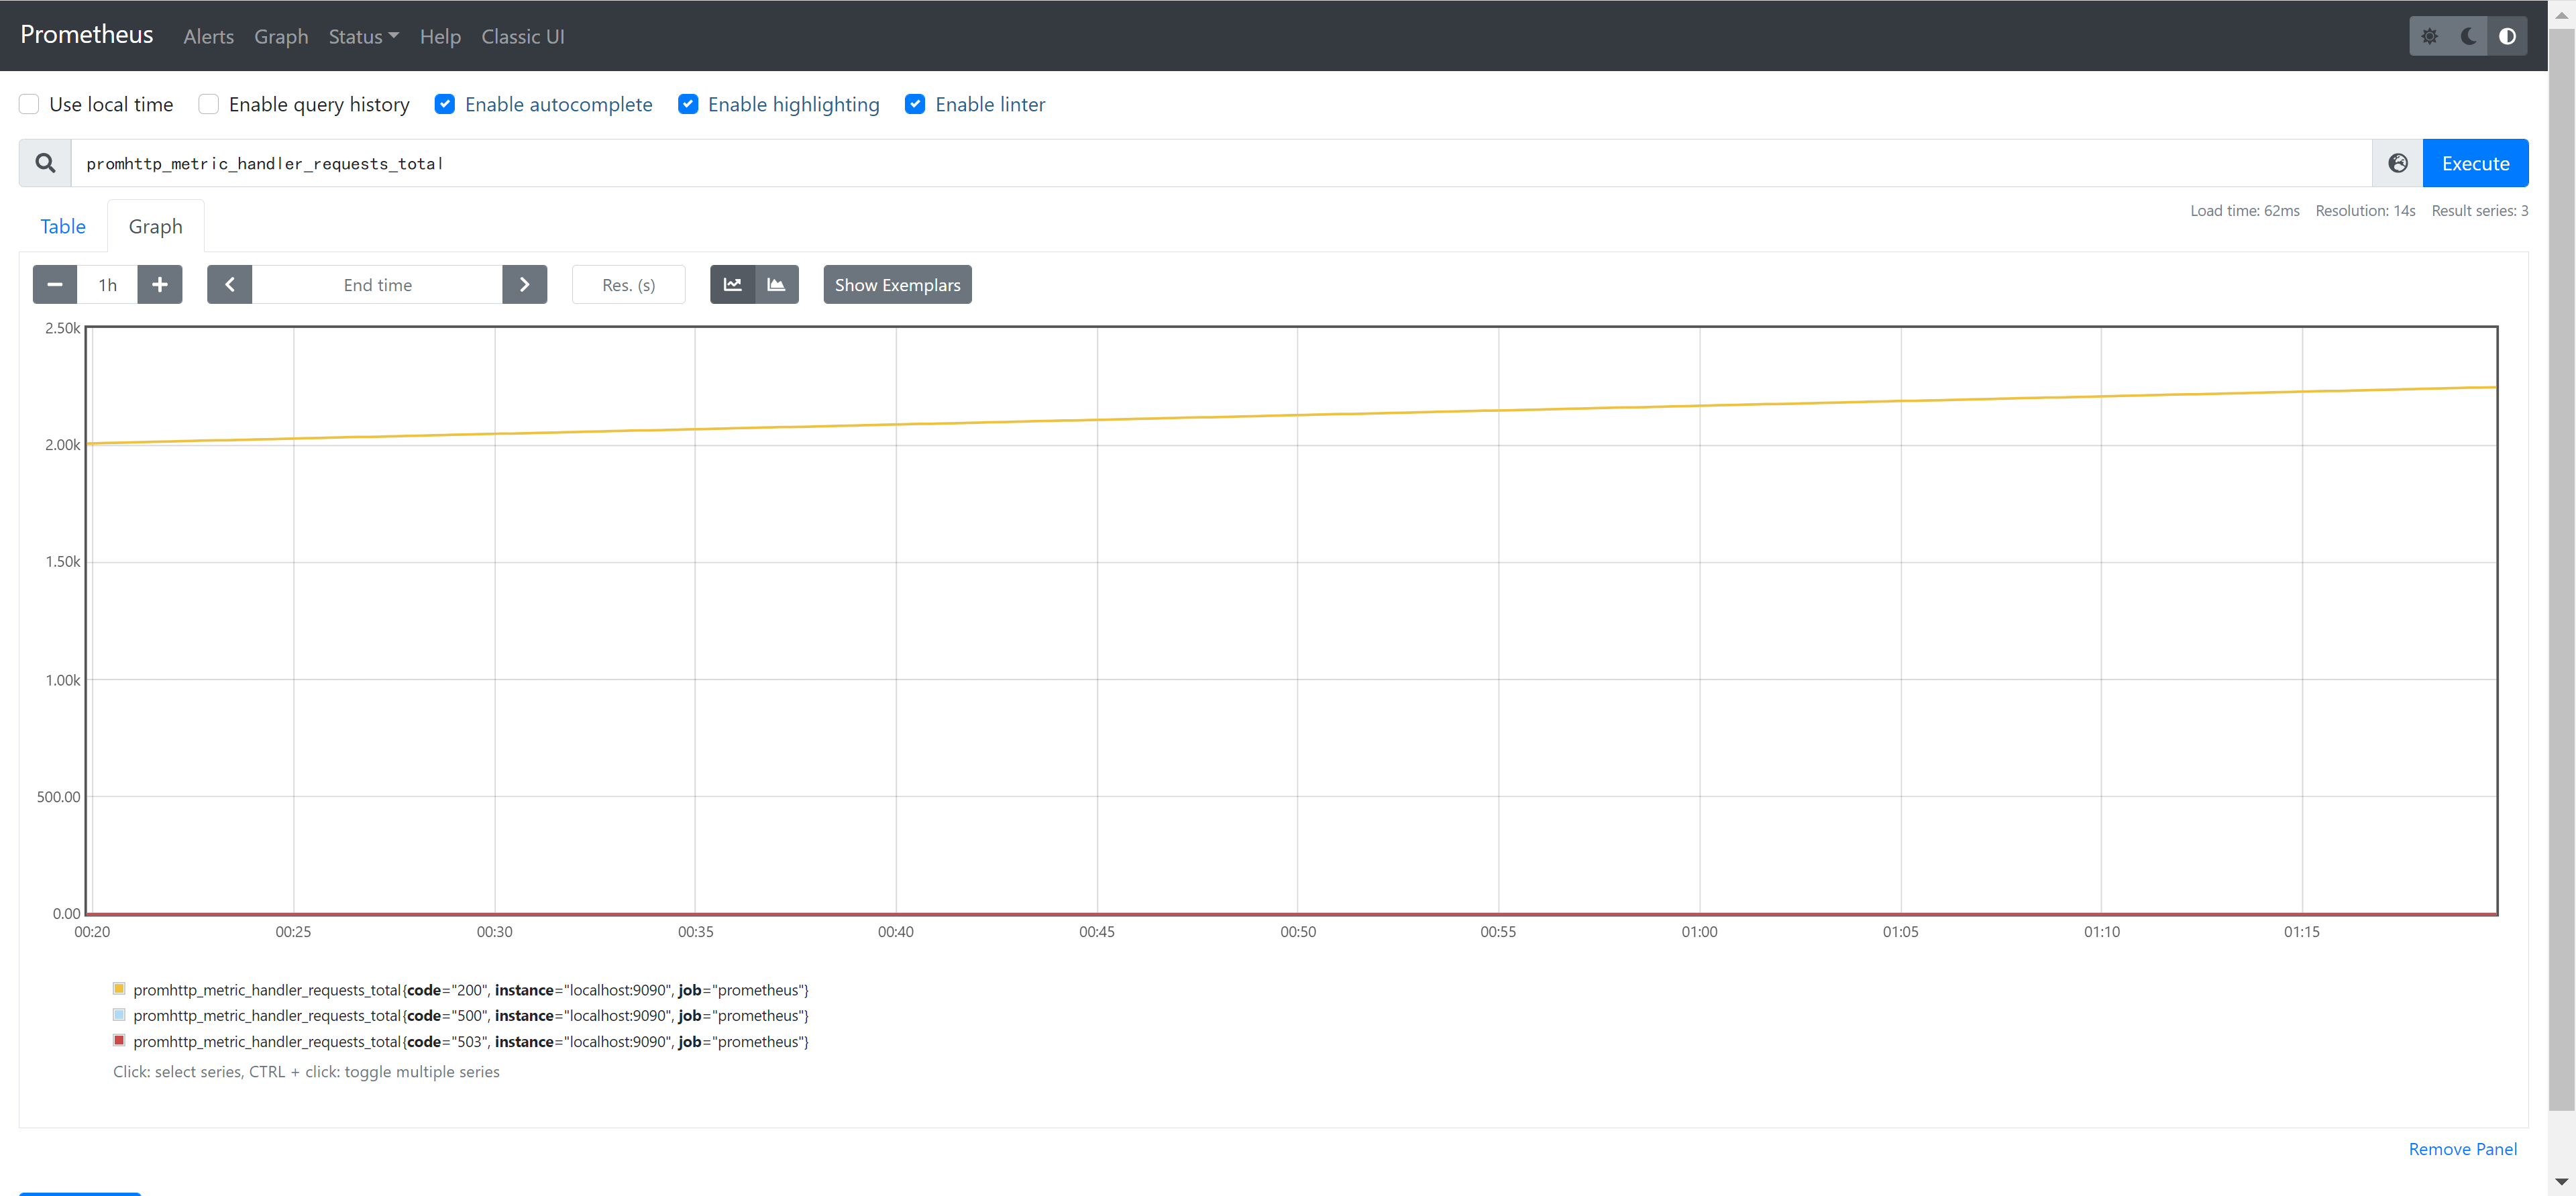
Task: Open the Alerts page in navbar
Action: pyautogui.click(x=208, y=36)
